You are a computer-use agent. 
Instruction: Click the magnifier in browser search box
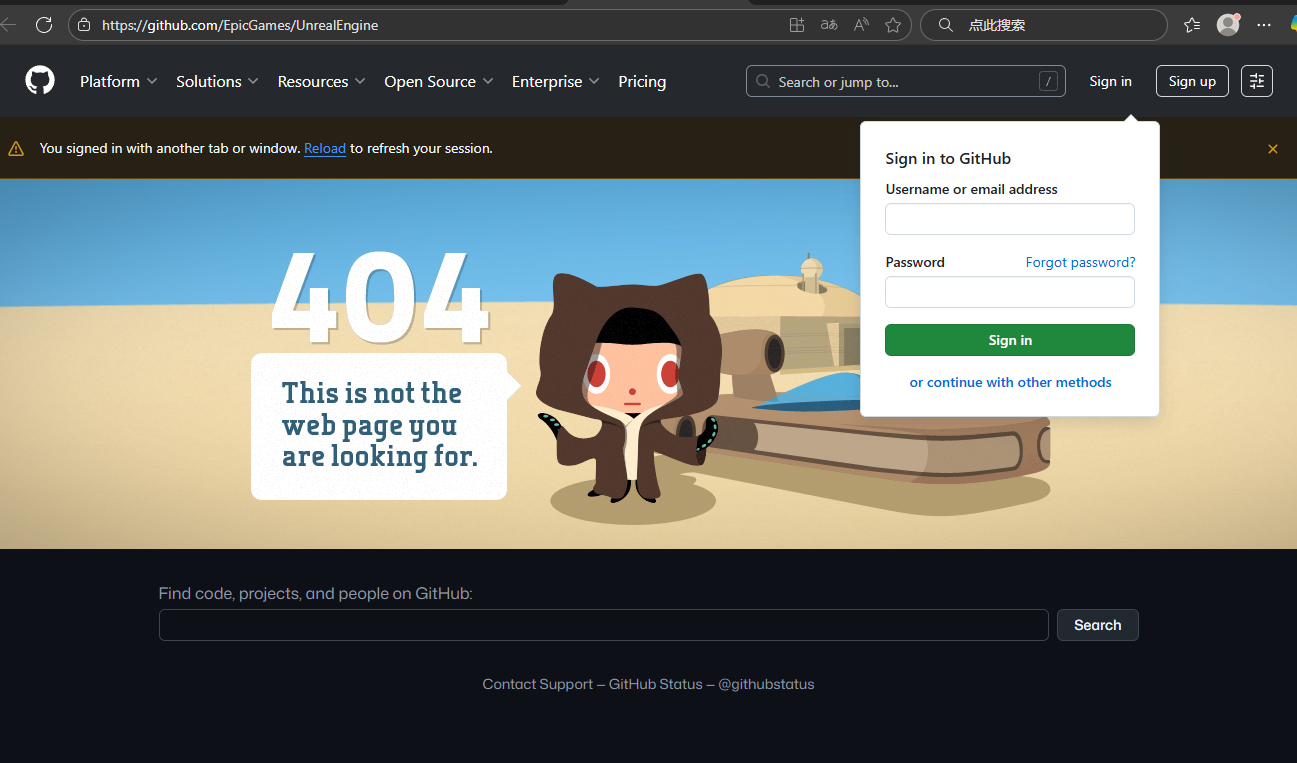pos(945,25)
